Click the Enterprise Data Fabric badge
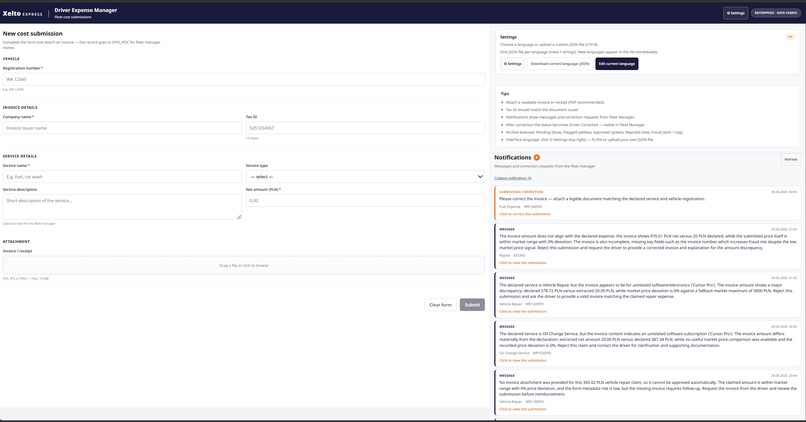 (x=776, y=13)
